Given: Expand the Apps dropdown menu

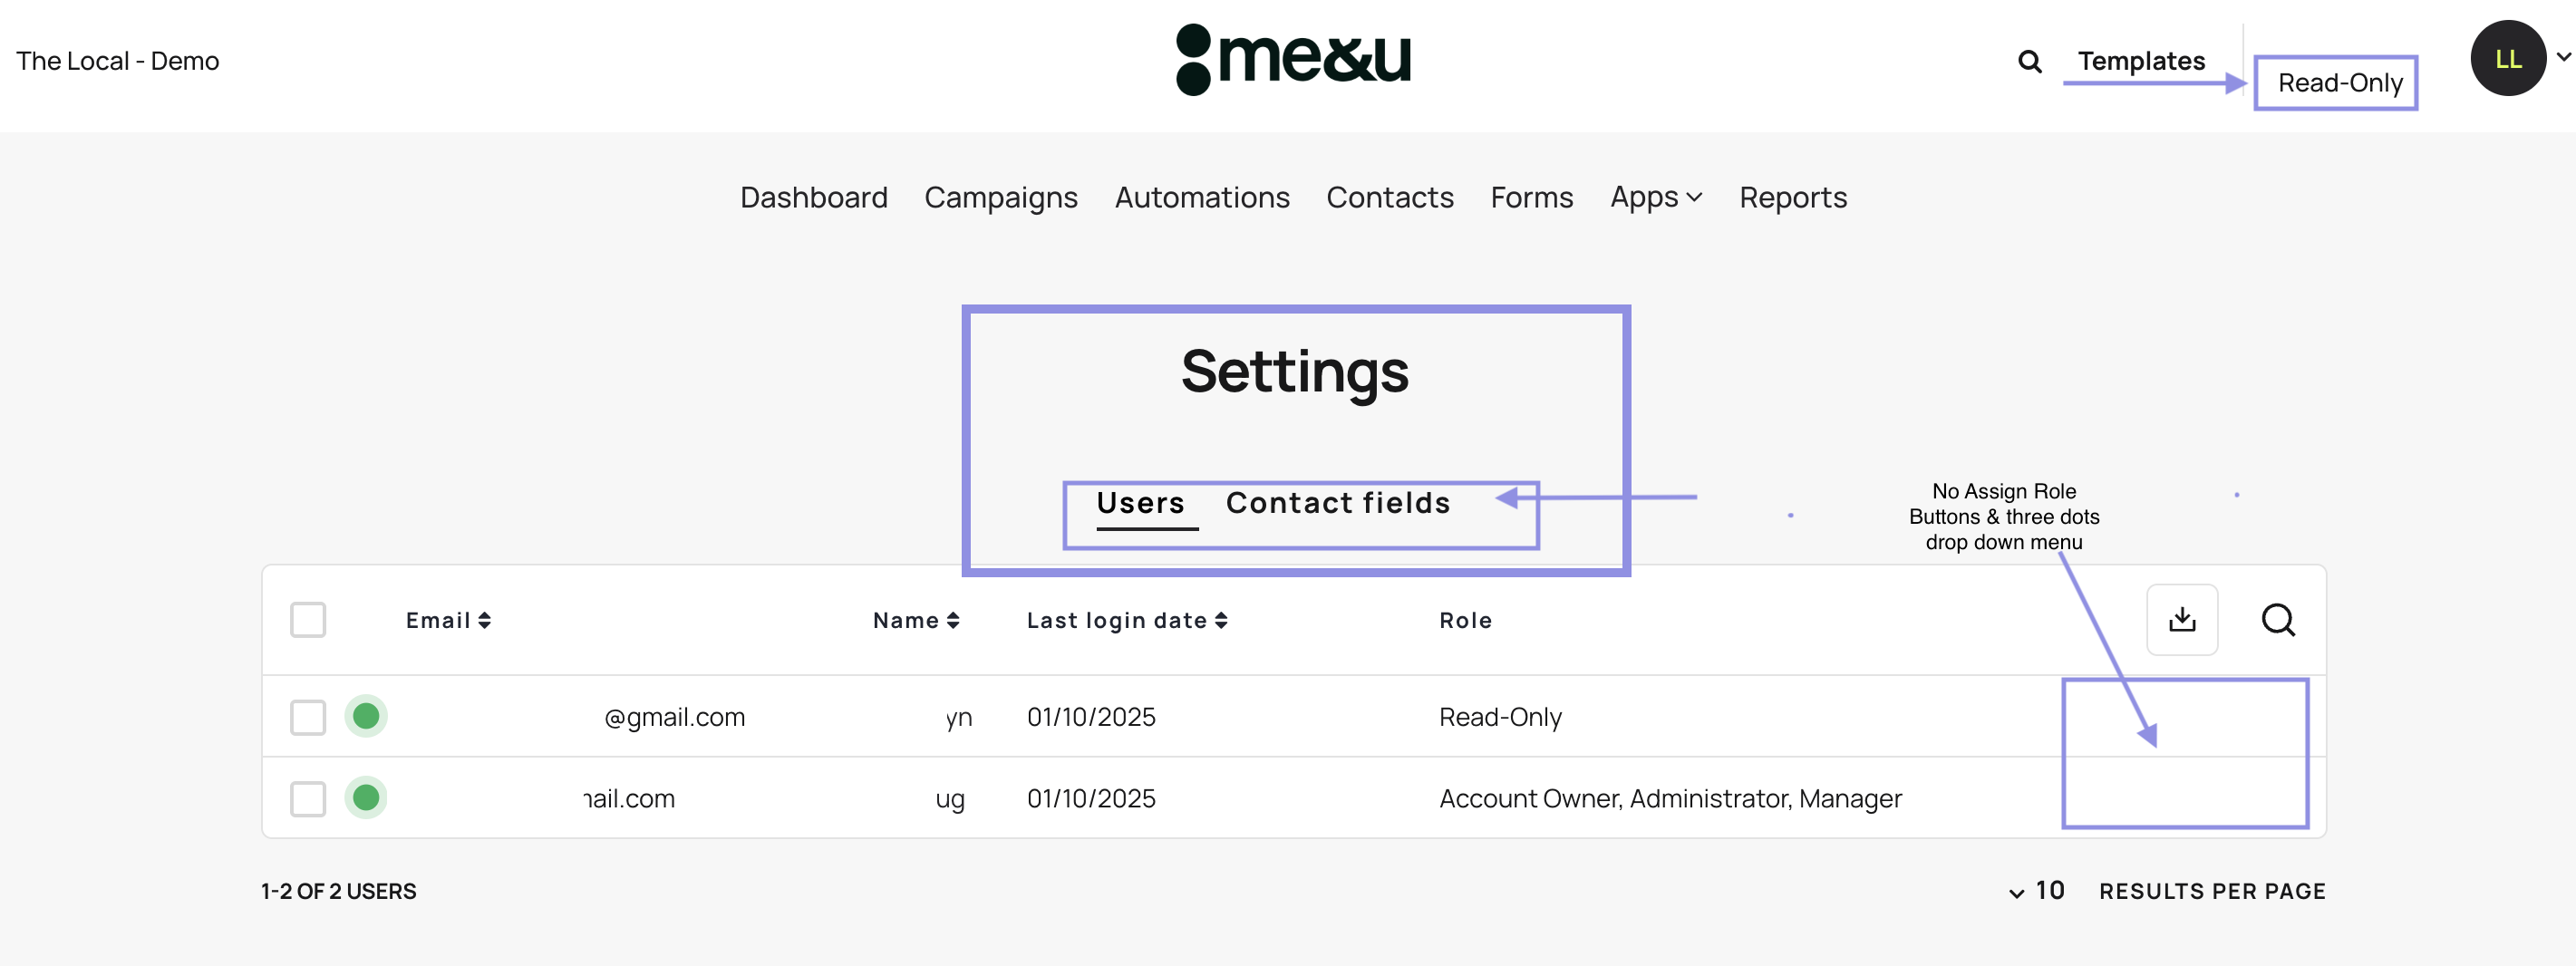Looking at the screenshot, I should click(x=1655, y=198).
